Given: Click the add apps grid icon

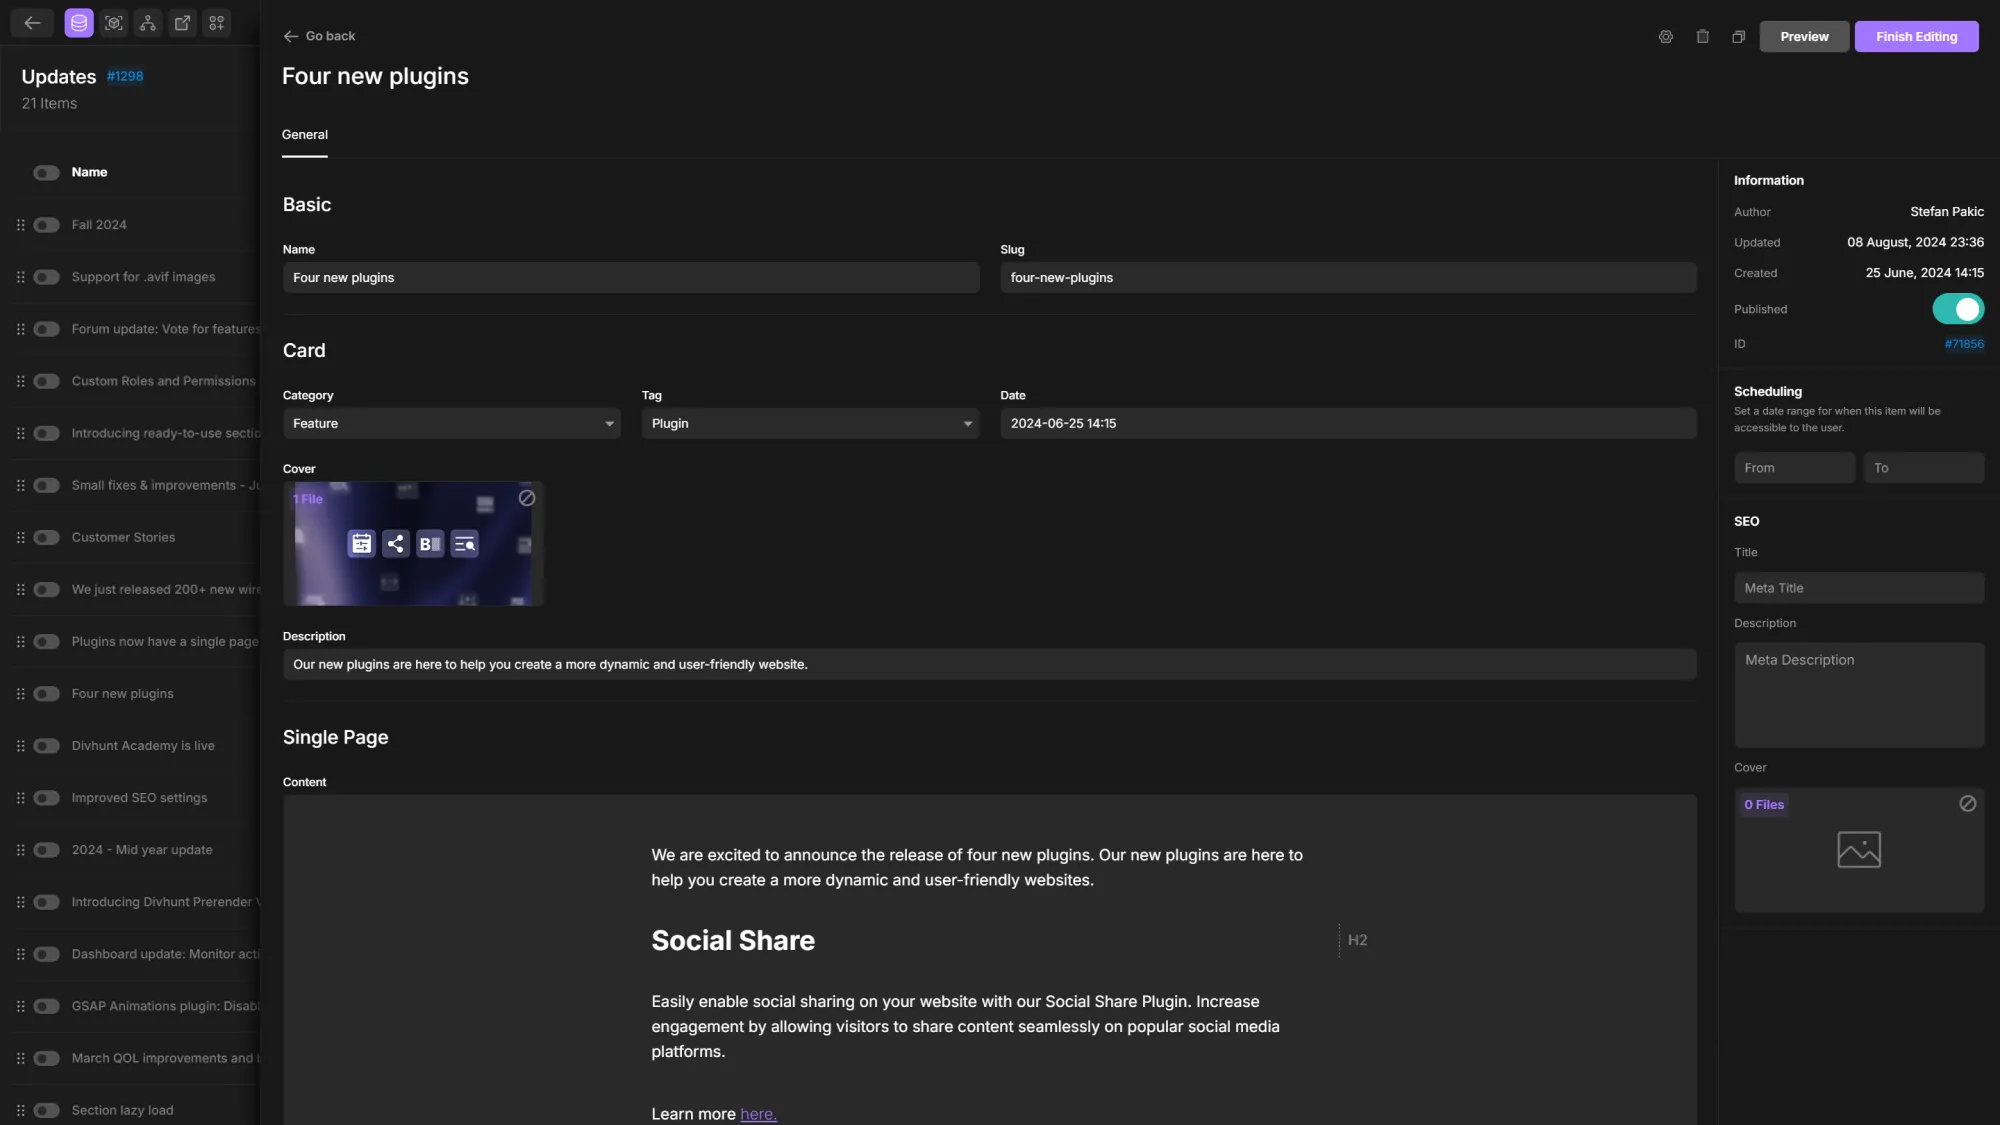Looking at the screenshot, I should click(x=216, y=23).
